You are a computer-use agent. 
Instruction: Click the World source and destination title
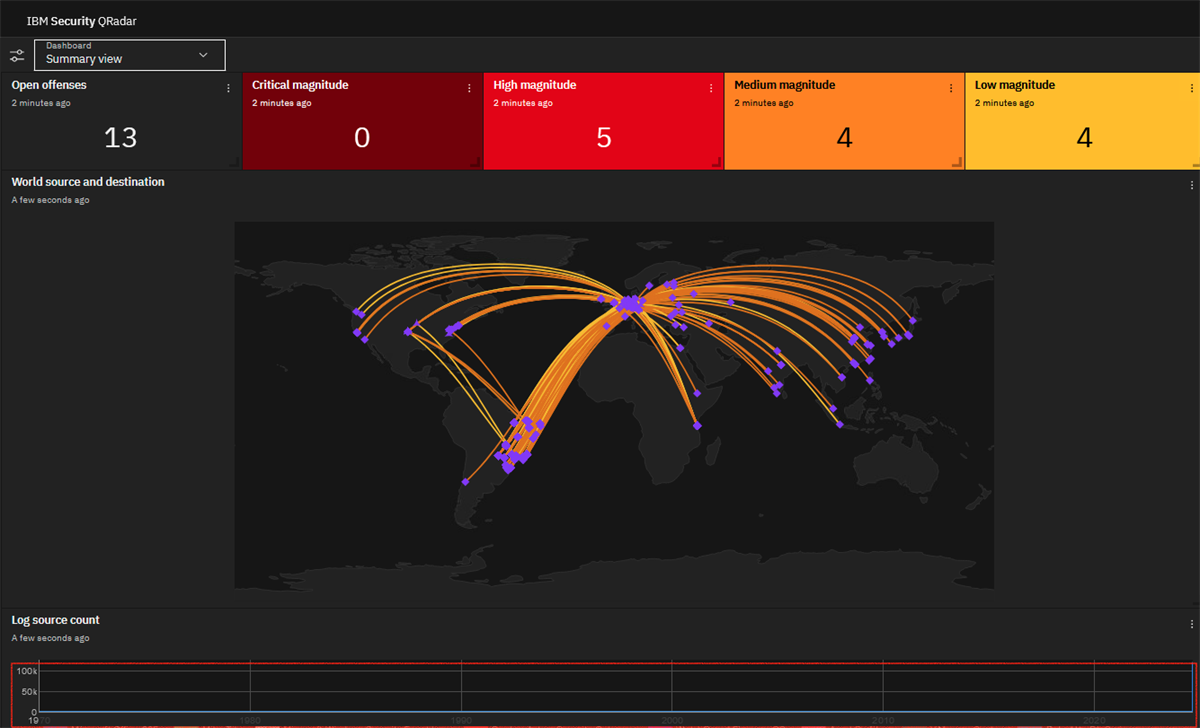tap(88, 182)
